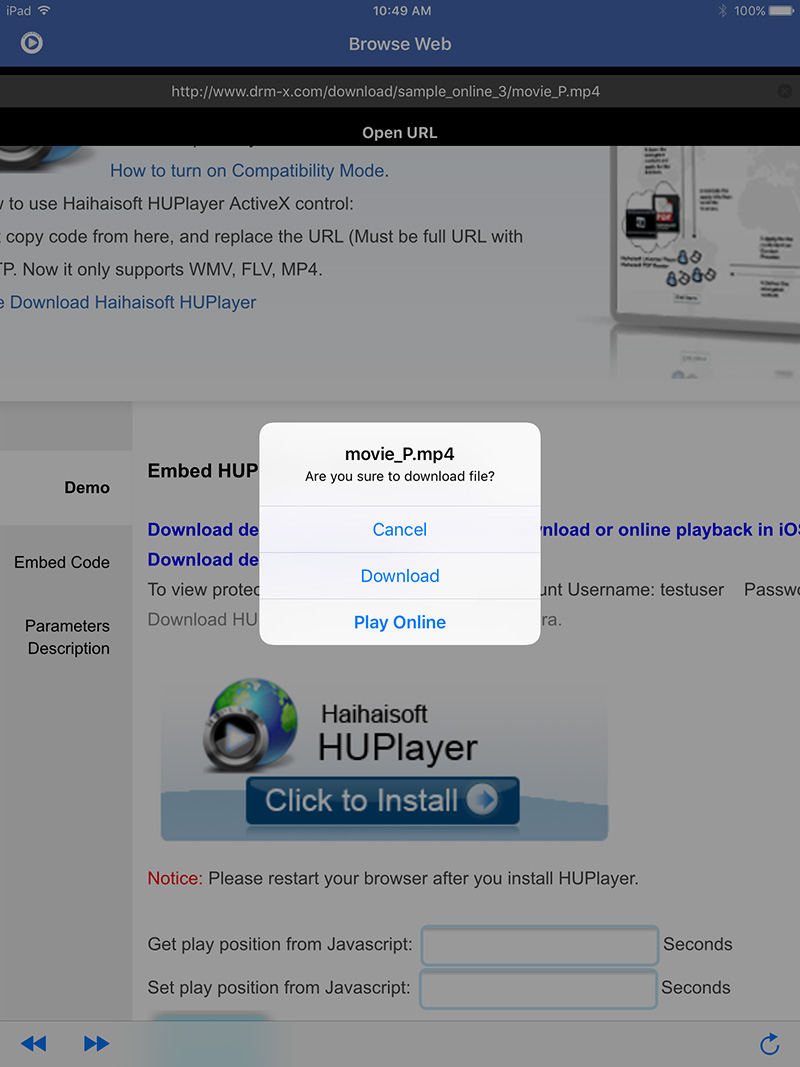Screen dimensions: 800x1067
Task: Tap the circular play icon in the header
Action: 31,43
